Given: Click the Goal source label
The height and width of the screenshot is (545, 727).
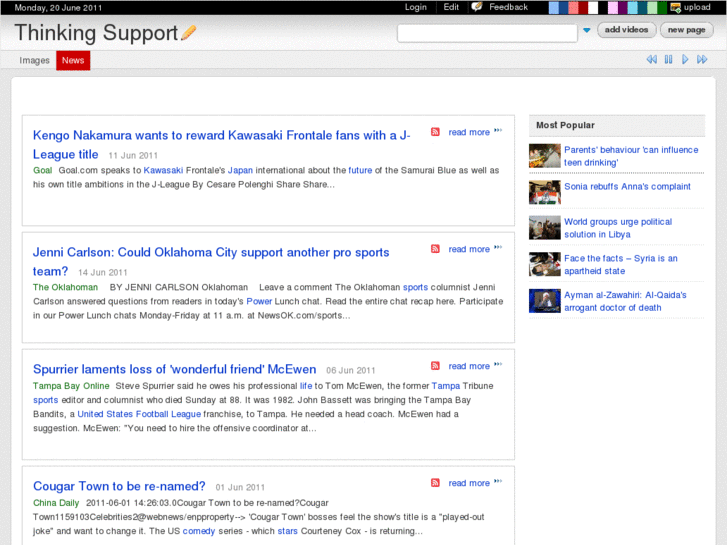Looking at the screenshot, I should (43, 170).
